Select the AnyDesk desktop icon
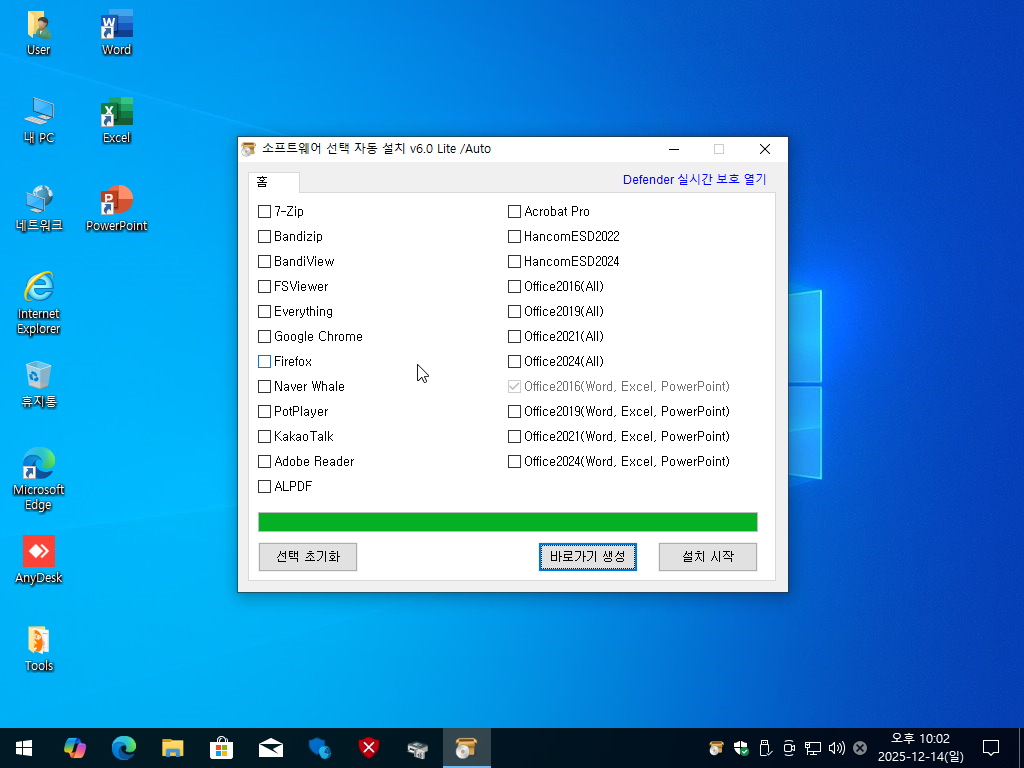Image resolution: width=1024 pixels, height=768 pixels. click(39, 560)
